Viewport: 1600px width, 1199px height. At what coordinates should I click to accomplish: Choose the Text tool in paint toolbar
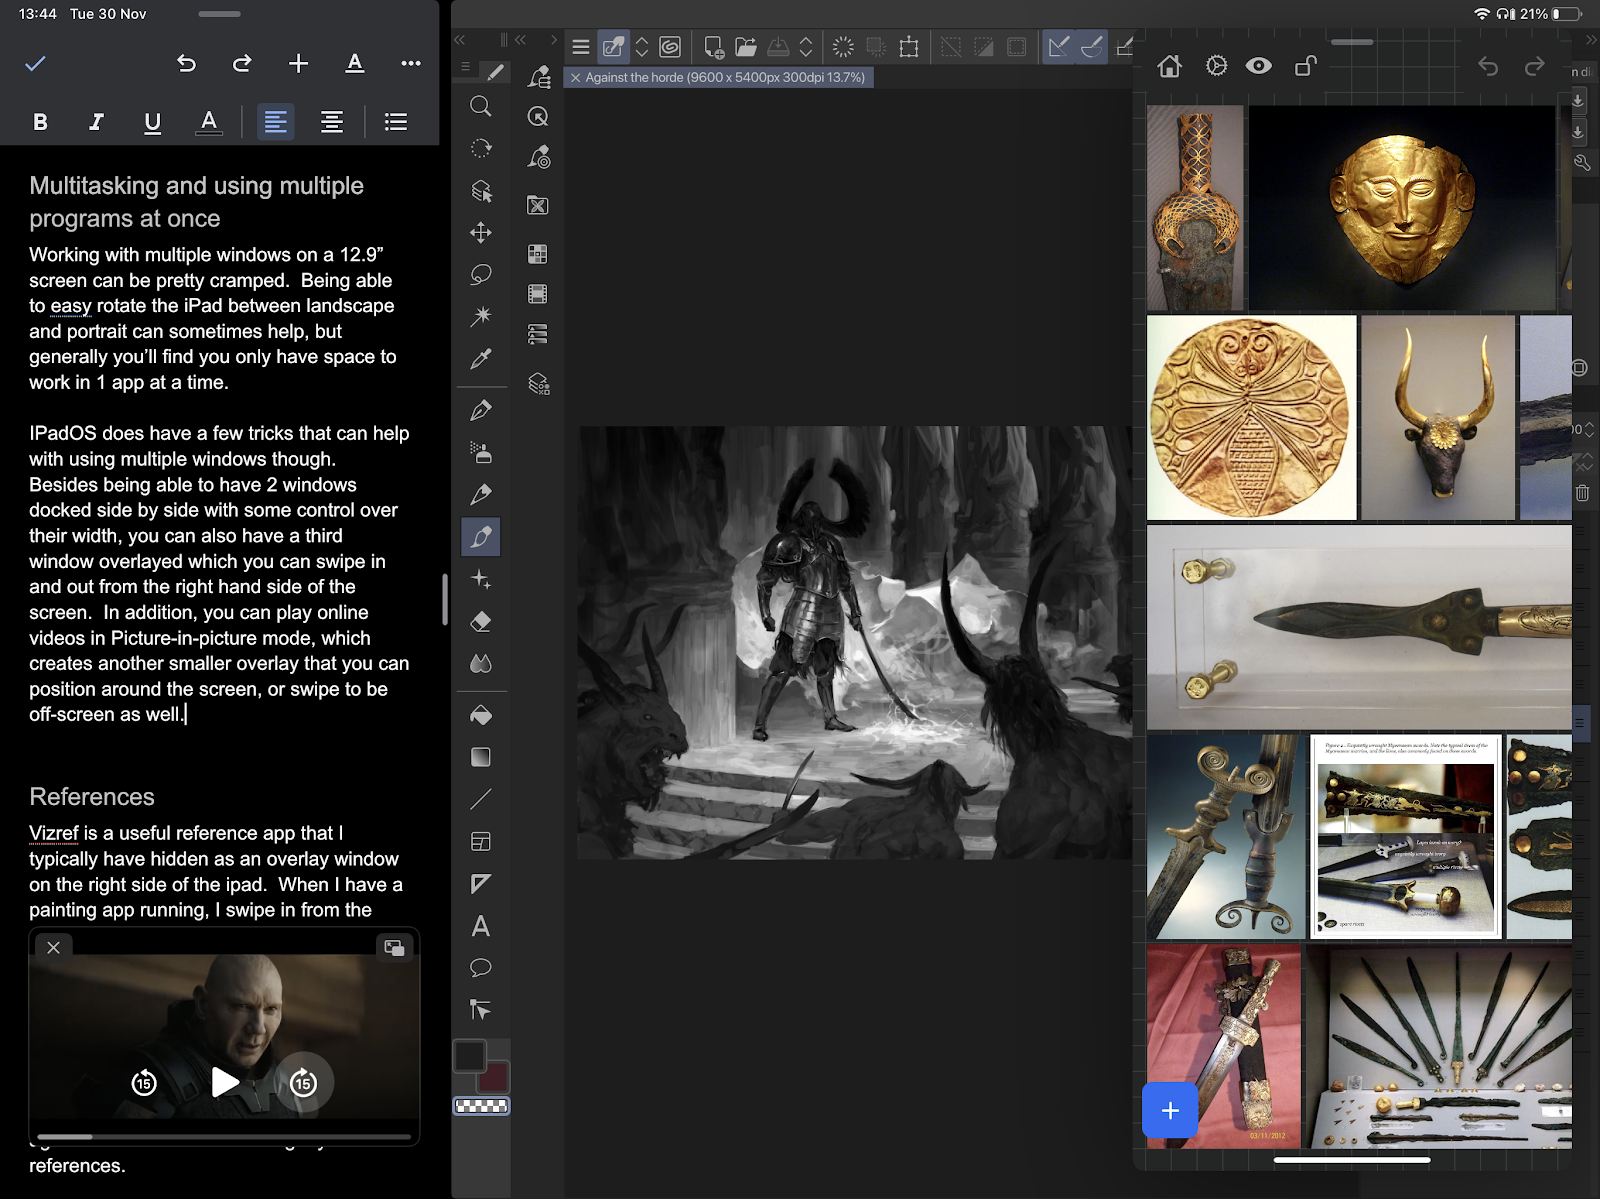click(x=481, y=926)
